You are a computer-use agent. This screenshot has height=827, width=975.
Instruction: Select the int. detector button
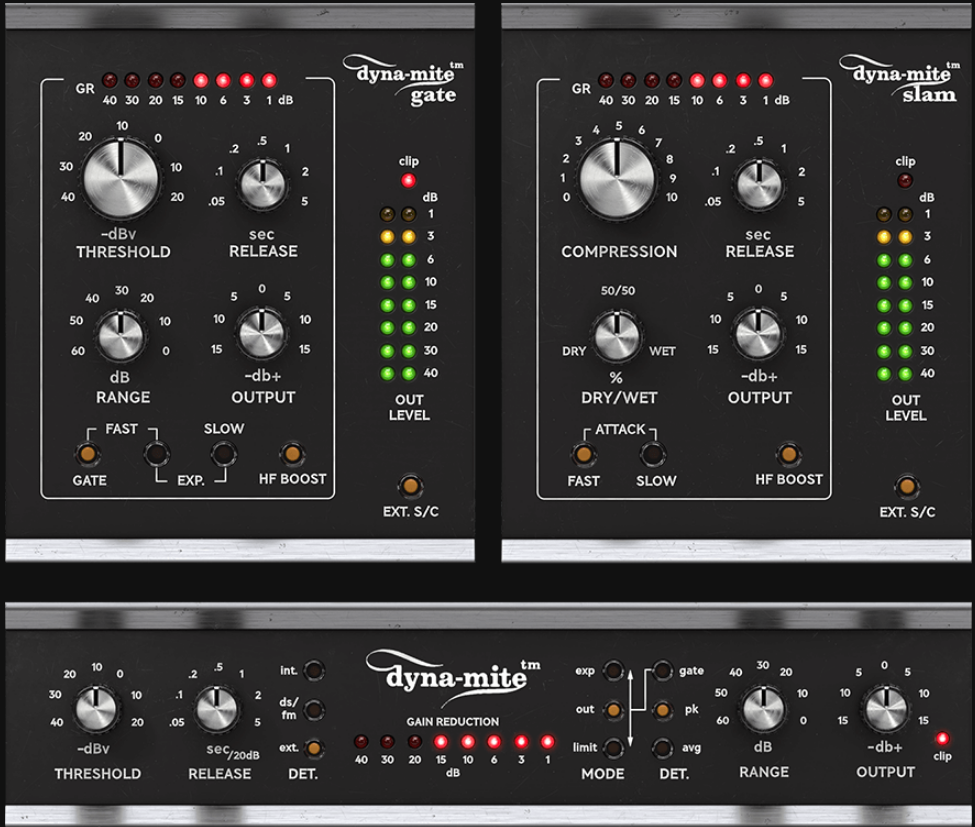click(x=314, y=671)
